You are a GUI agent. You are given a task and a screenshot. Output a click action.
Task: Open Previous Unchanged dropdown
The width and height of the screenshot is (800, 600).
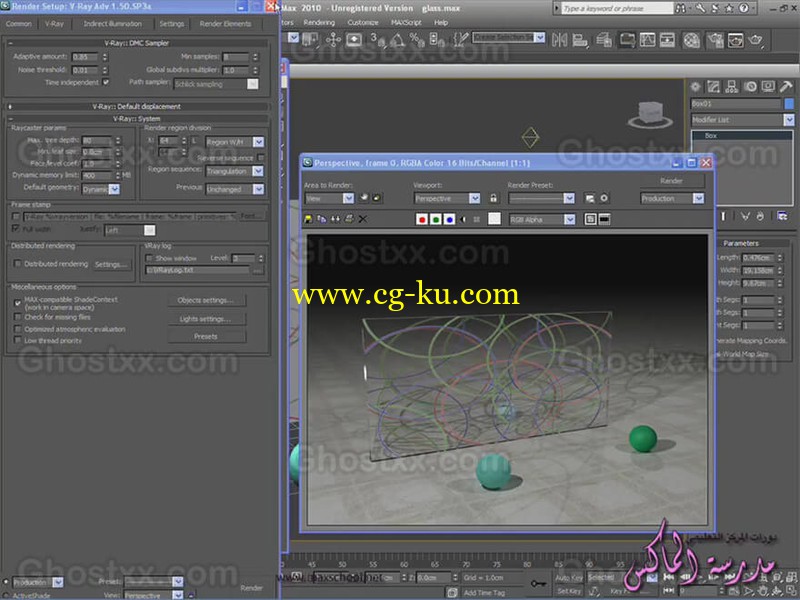coord(235,189)
